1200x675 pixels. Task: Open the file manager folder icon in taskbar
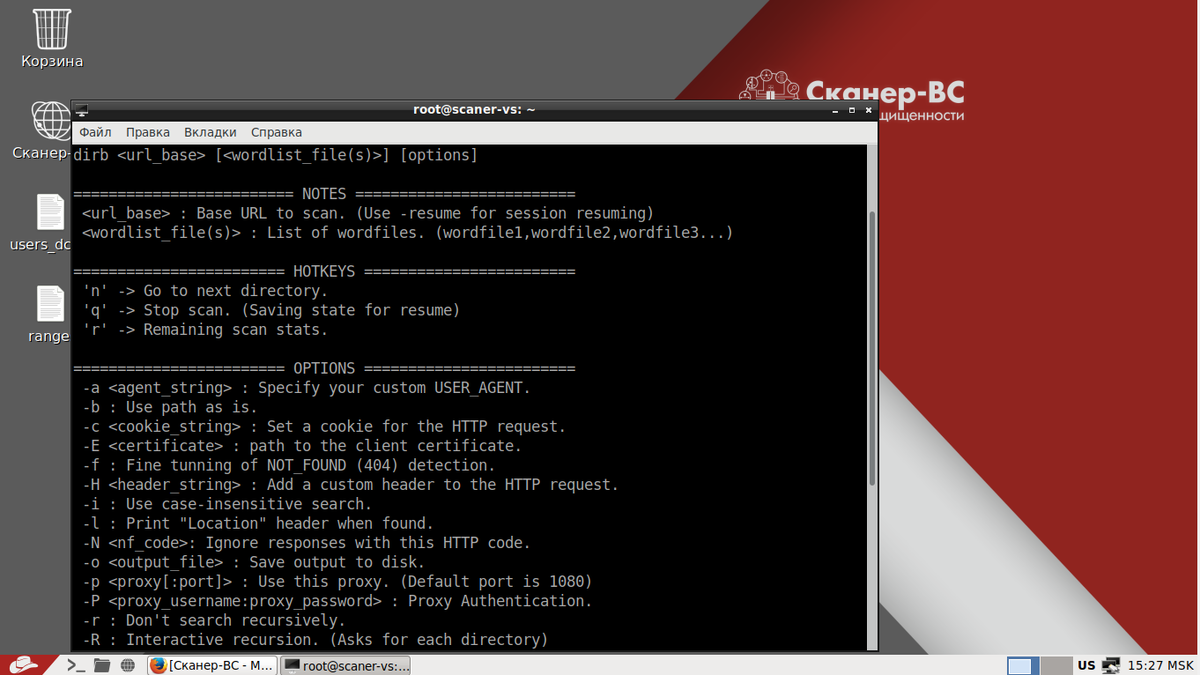click(x=101, y=664)
